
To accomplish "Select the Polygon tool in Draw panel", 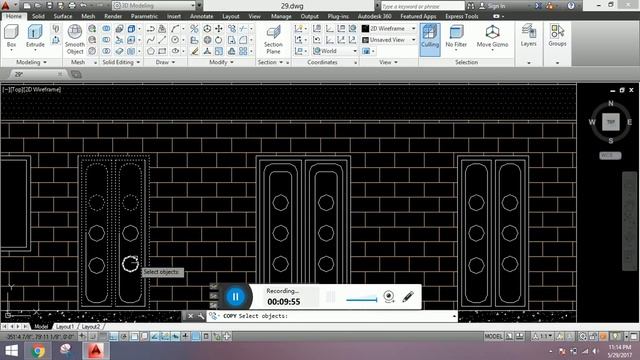I will [151, 51].
